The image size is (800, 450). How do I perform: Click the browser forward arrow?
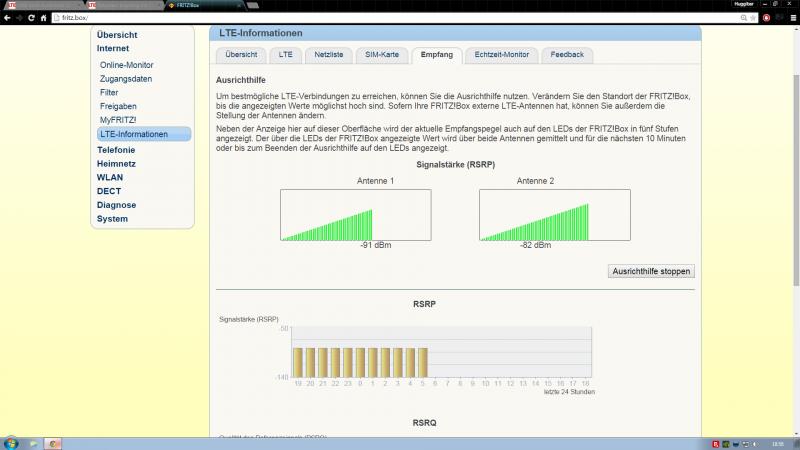[x=19, y=18]
